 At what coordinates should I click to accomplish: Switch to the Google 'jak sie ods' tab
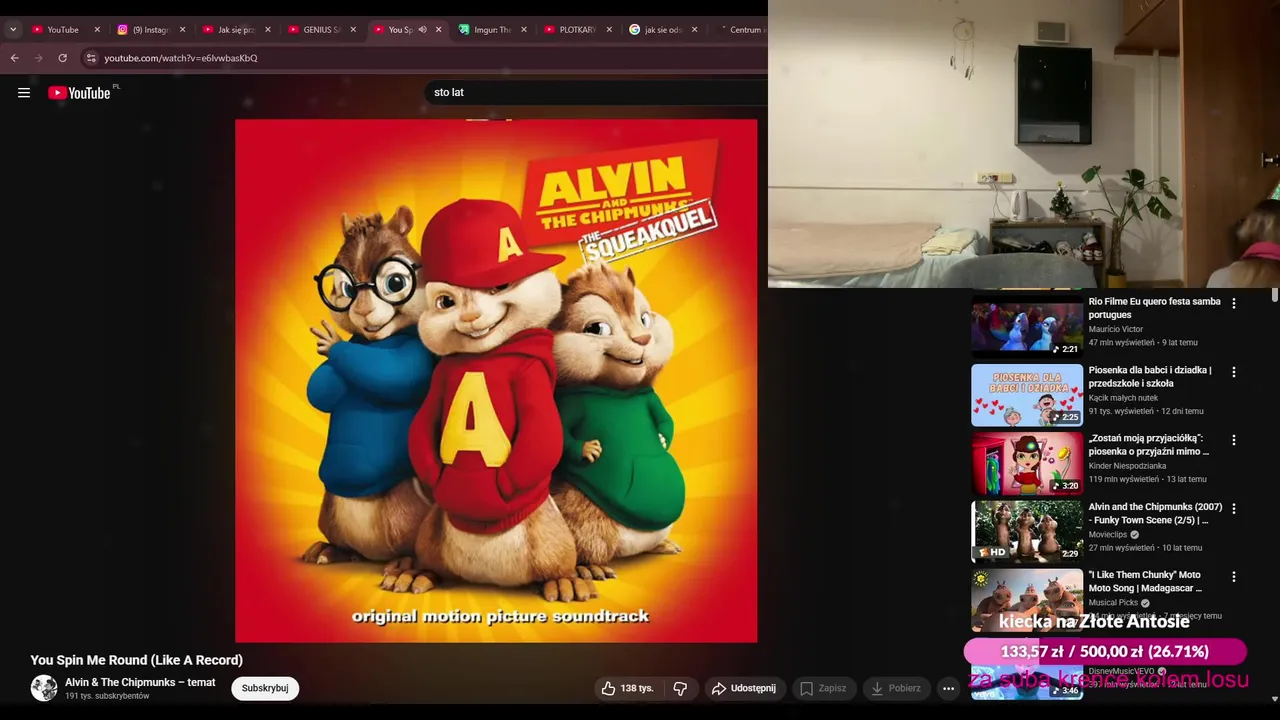[662, 30]
